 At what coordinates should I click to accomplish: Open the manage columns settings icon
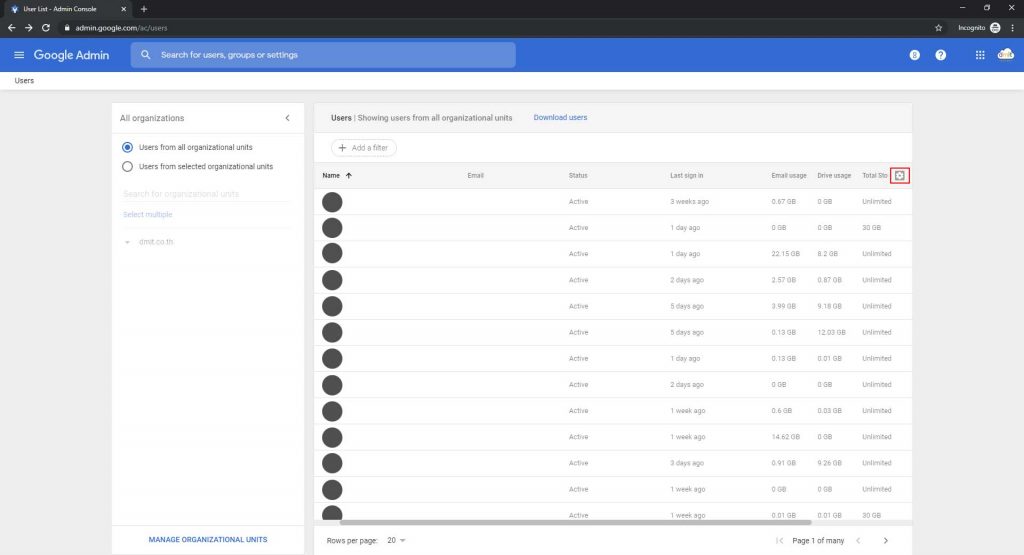[x=899, y=175]
